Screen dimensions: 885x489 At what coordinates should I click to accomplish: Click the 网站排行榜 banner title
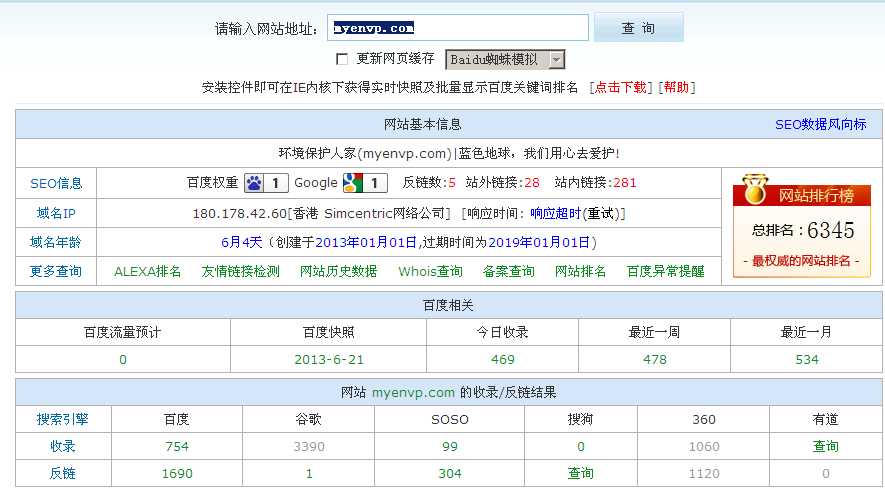point(816,196)
